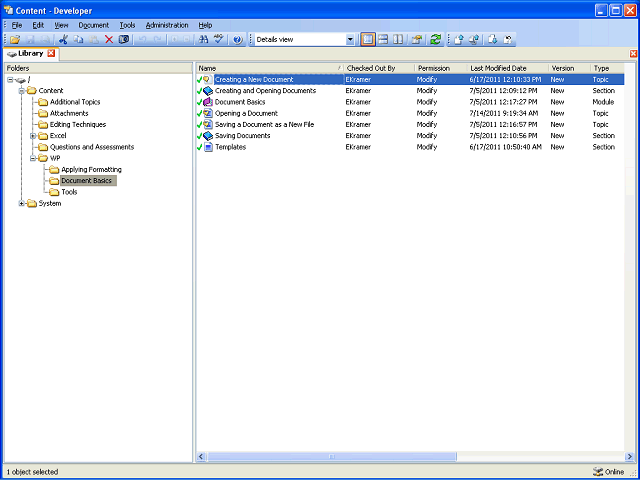The width and height of the screenshot is (640, 480).
Task: Expand the System folder node
Action: [x=22, y=203]
